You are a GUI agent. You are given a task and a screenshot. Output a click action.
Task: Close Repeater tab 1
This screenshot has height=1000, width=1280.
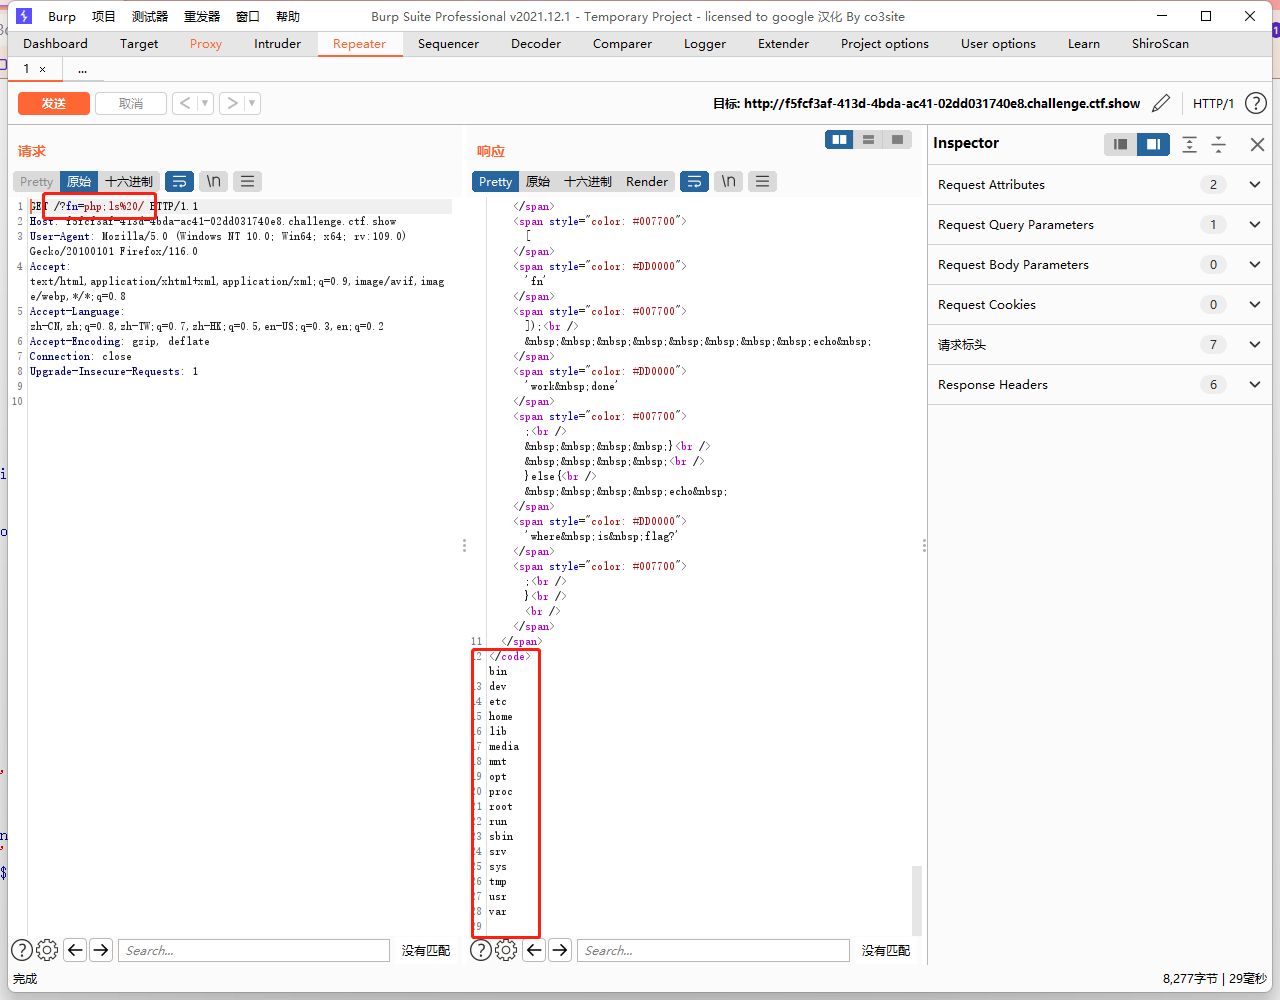click(42, 69)
